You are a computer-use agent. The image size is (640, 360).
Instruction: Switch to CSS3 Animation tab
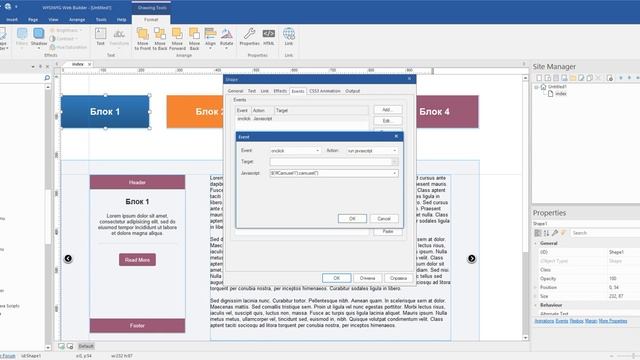tap(324, 91)
